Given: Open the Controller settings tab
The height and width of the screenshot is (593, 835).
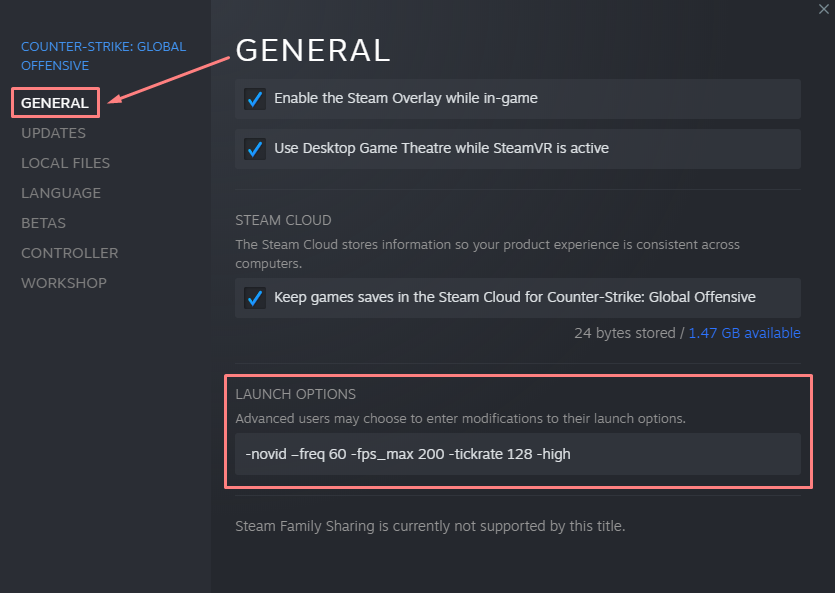Looking at the screenshot, I should 69,253.
